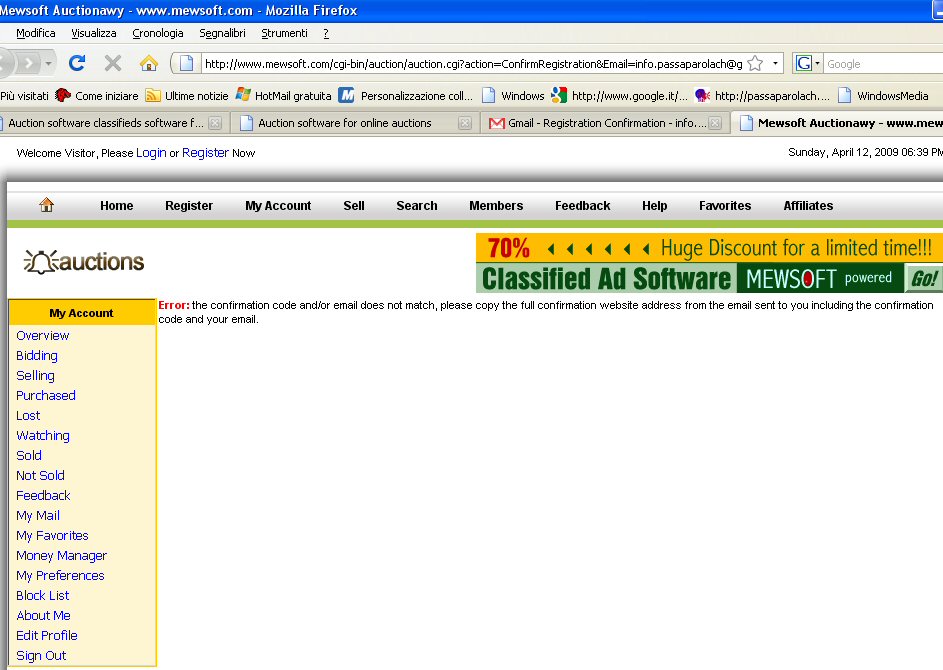Open Selling in sidebar

35,376
